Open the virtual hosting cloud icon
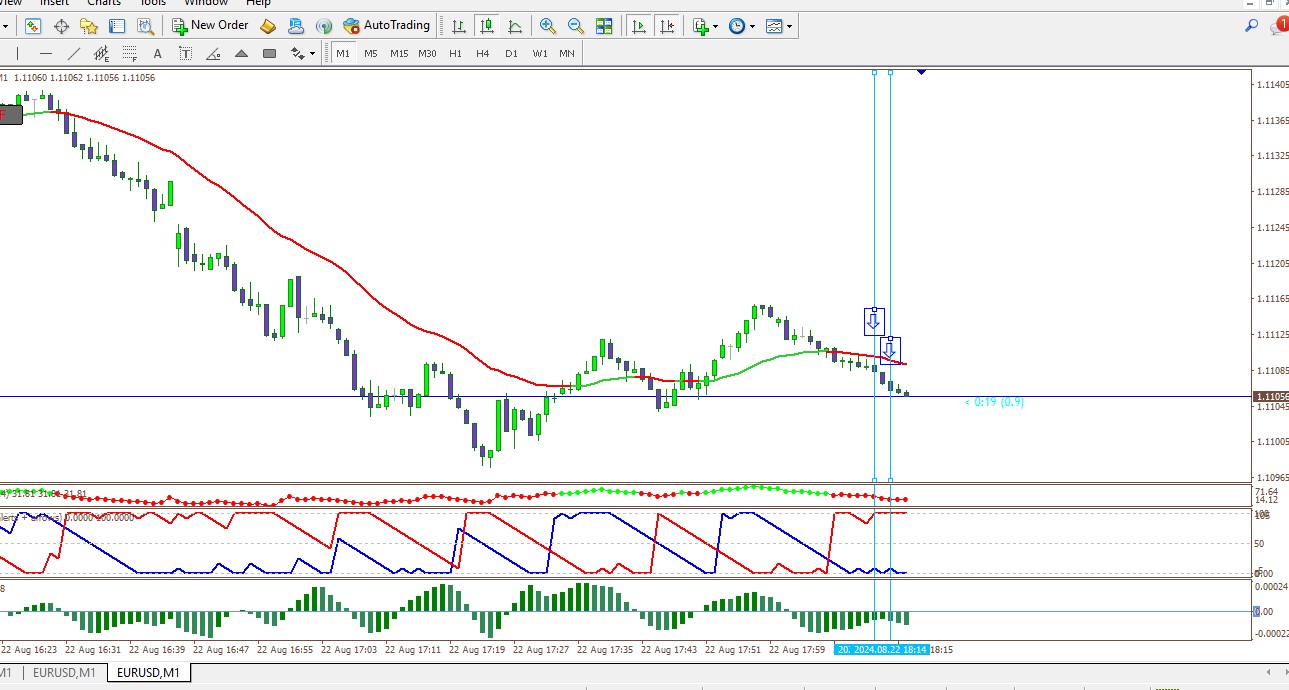The image size is (1289, 690). point(296,26)
